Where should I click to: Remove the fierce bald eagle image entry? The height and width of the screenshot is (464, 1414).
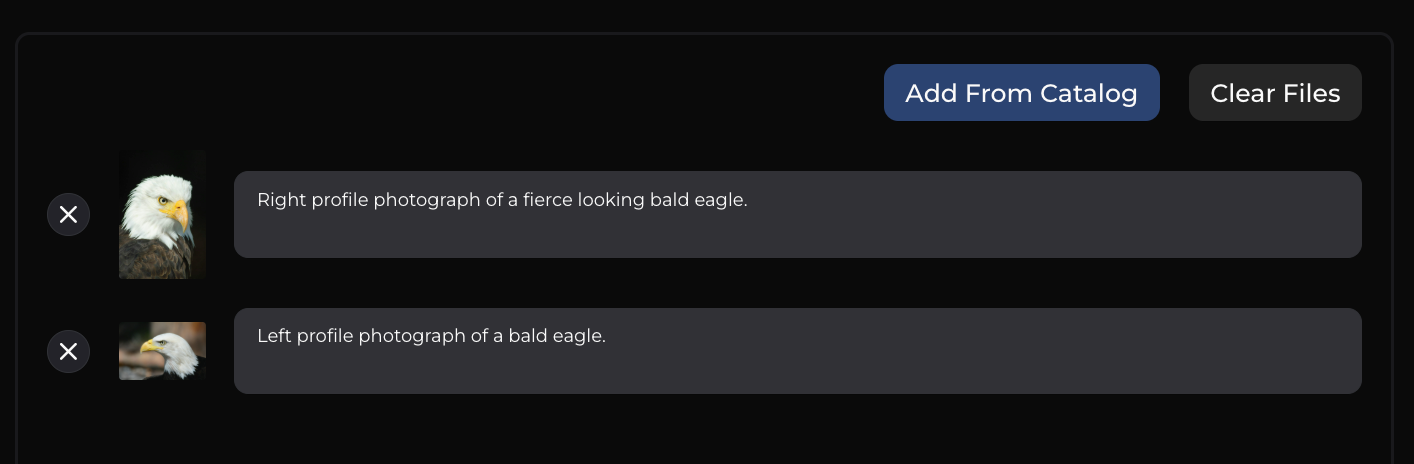[68, 214]
